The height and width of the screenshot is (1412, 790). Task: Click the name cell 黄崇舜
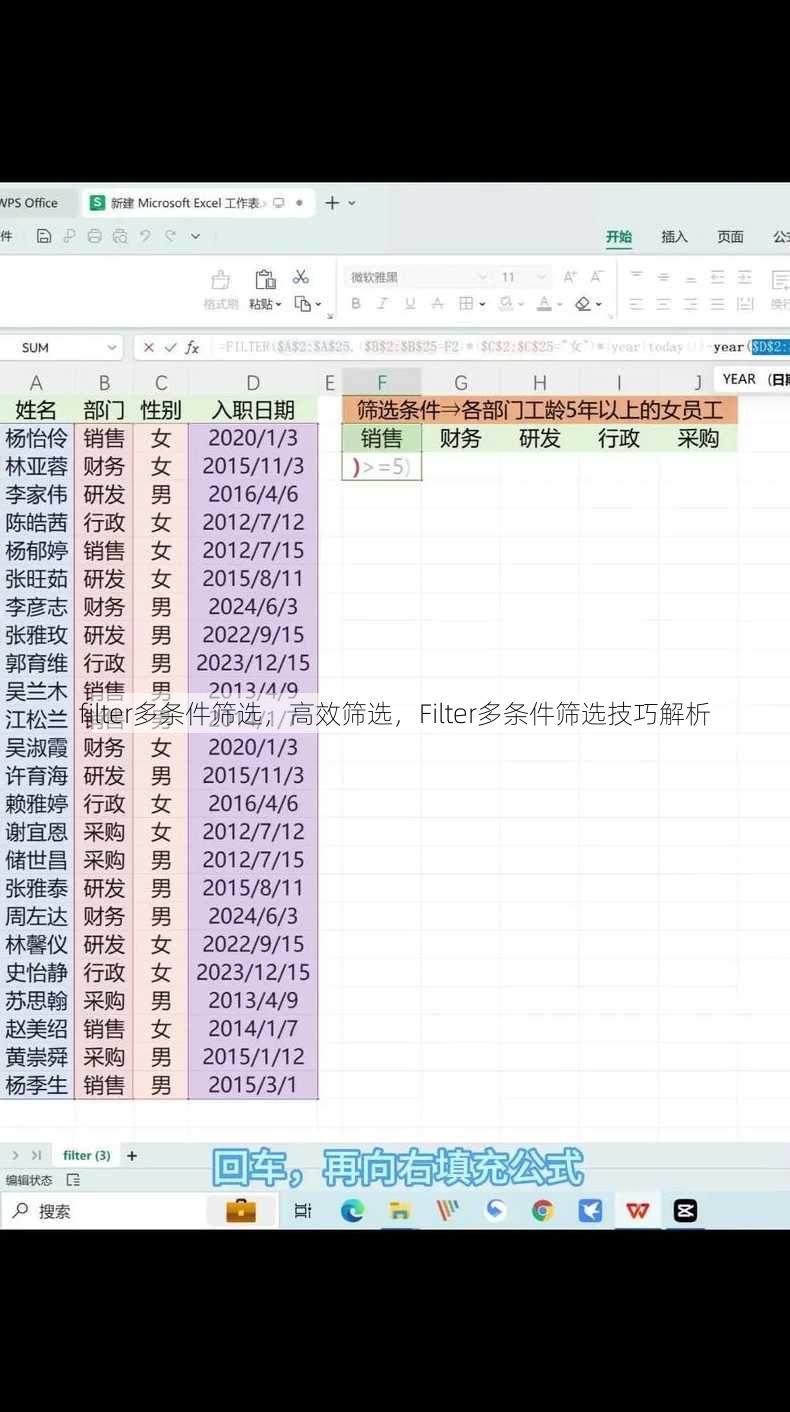pos(37,1056)
